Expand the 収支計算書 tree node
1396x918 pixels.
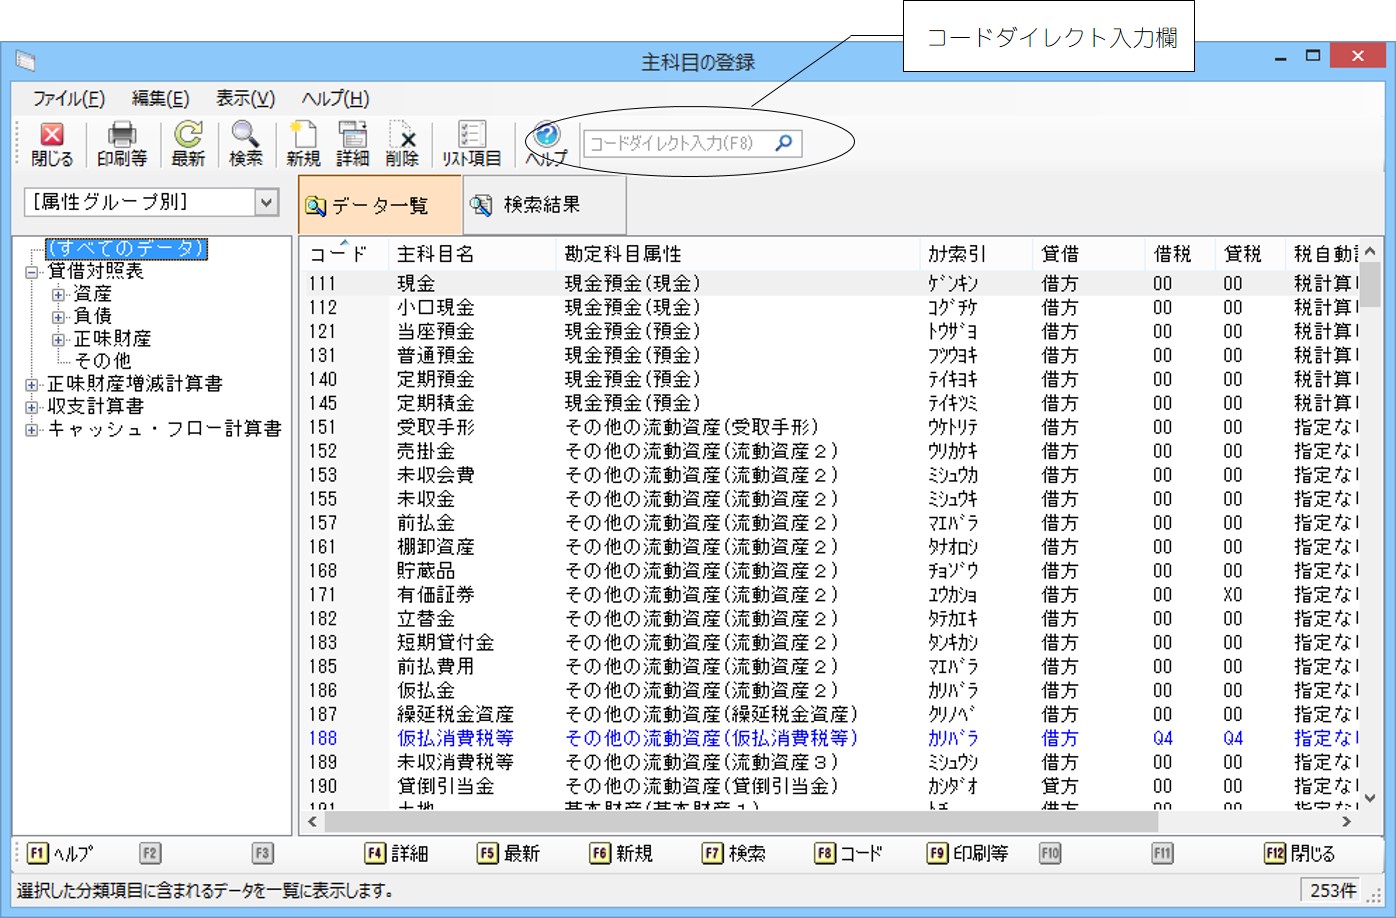tap(32, 407)
